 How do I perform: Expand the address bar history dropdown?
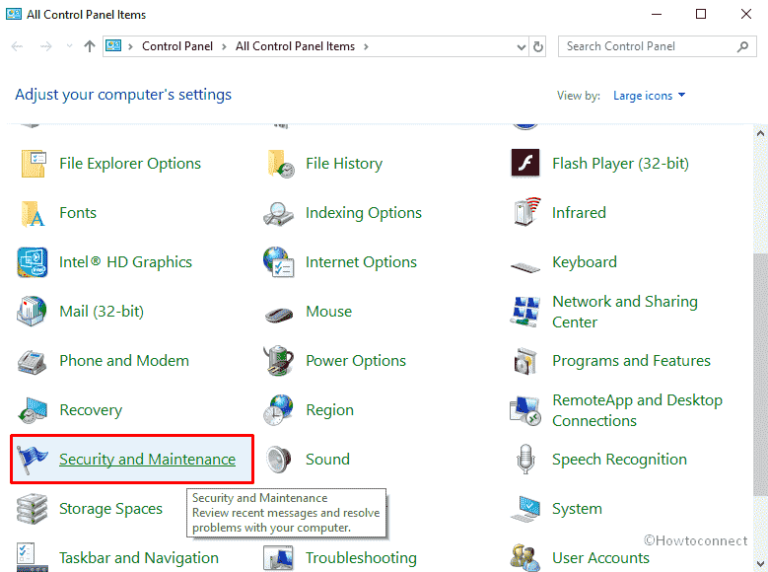click(x=521, y=47)
